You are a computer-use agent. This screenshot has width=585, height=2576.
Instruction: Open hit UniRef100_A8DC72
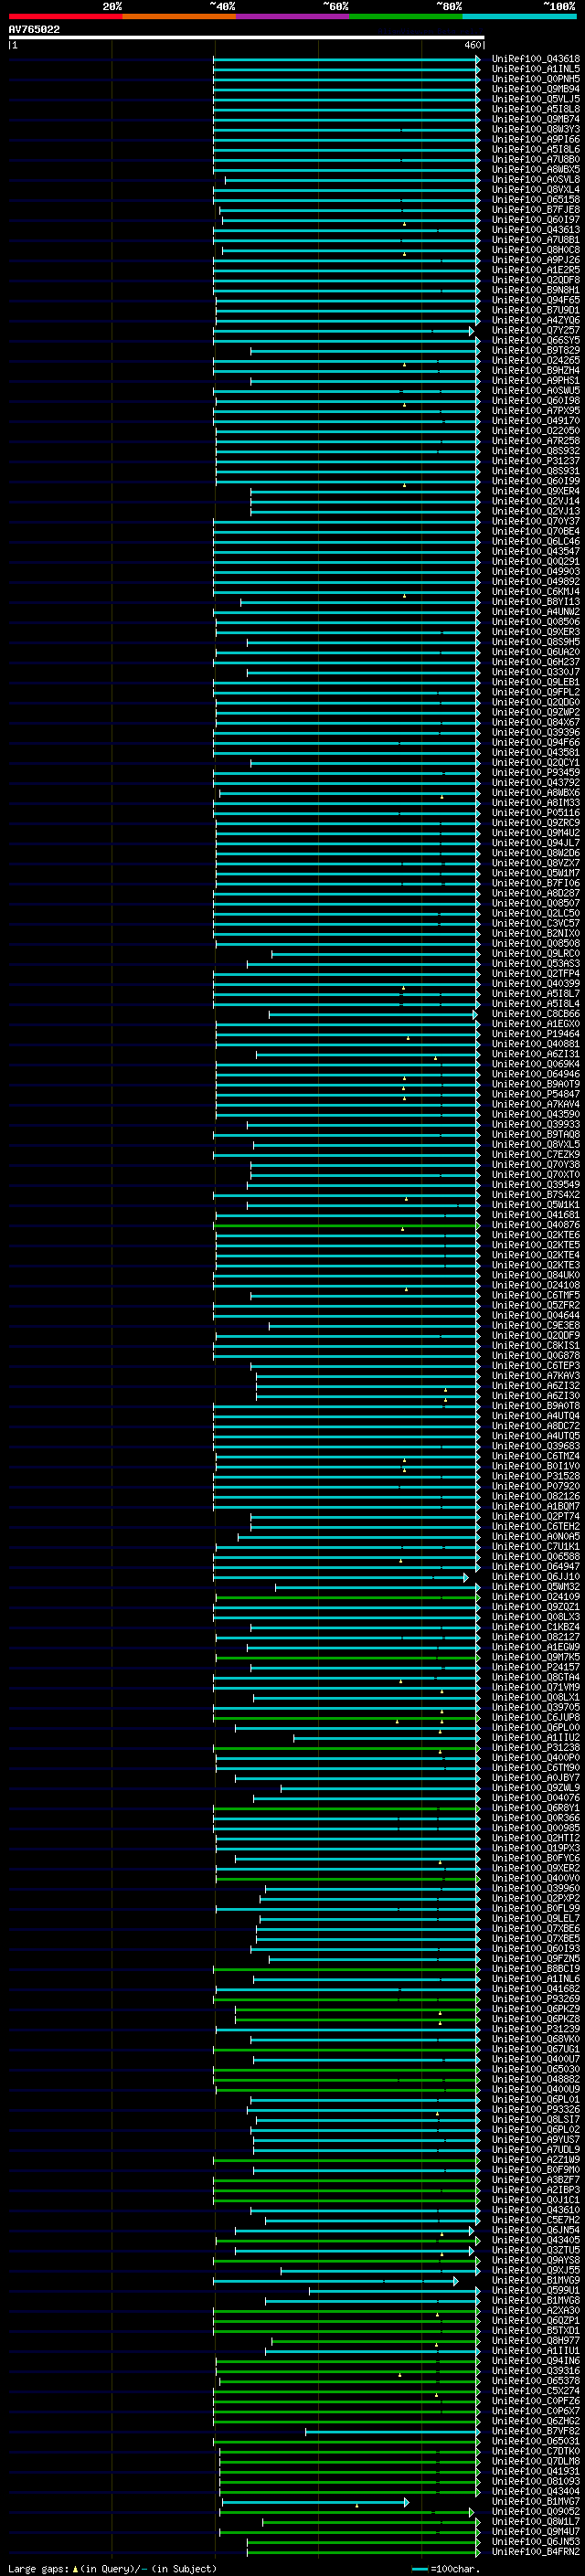click(x=536, y=1426)
